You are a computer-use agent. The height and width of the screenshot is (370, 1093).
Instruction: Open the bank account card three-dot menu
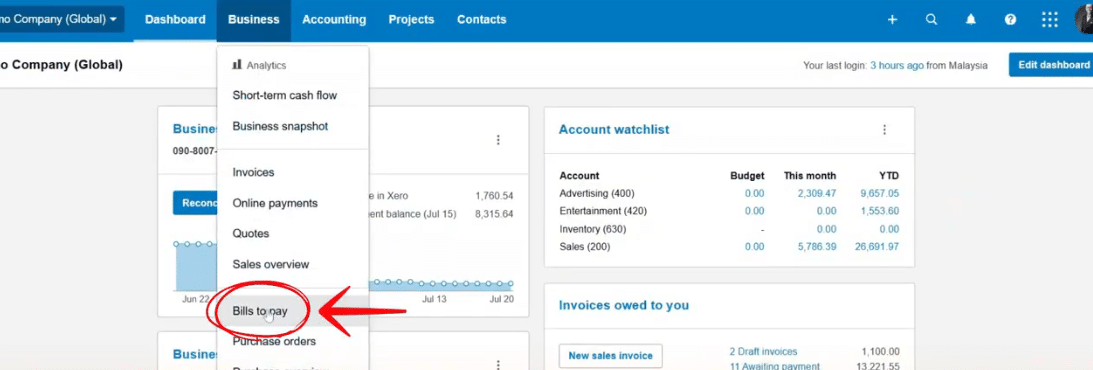(x=498, y=140)
